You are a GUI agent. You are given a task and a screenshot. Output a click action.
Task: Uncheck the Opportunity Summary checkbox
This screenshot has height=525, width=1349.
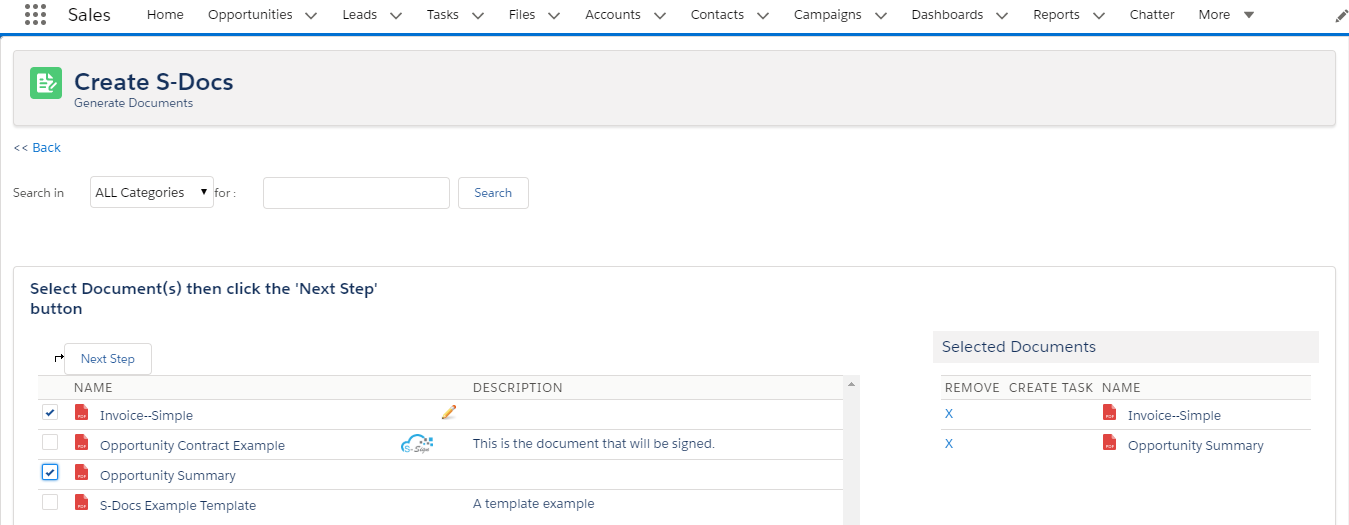[50, 472]
